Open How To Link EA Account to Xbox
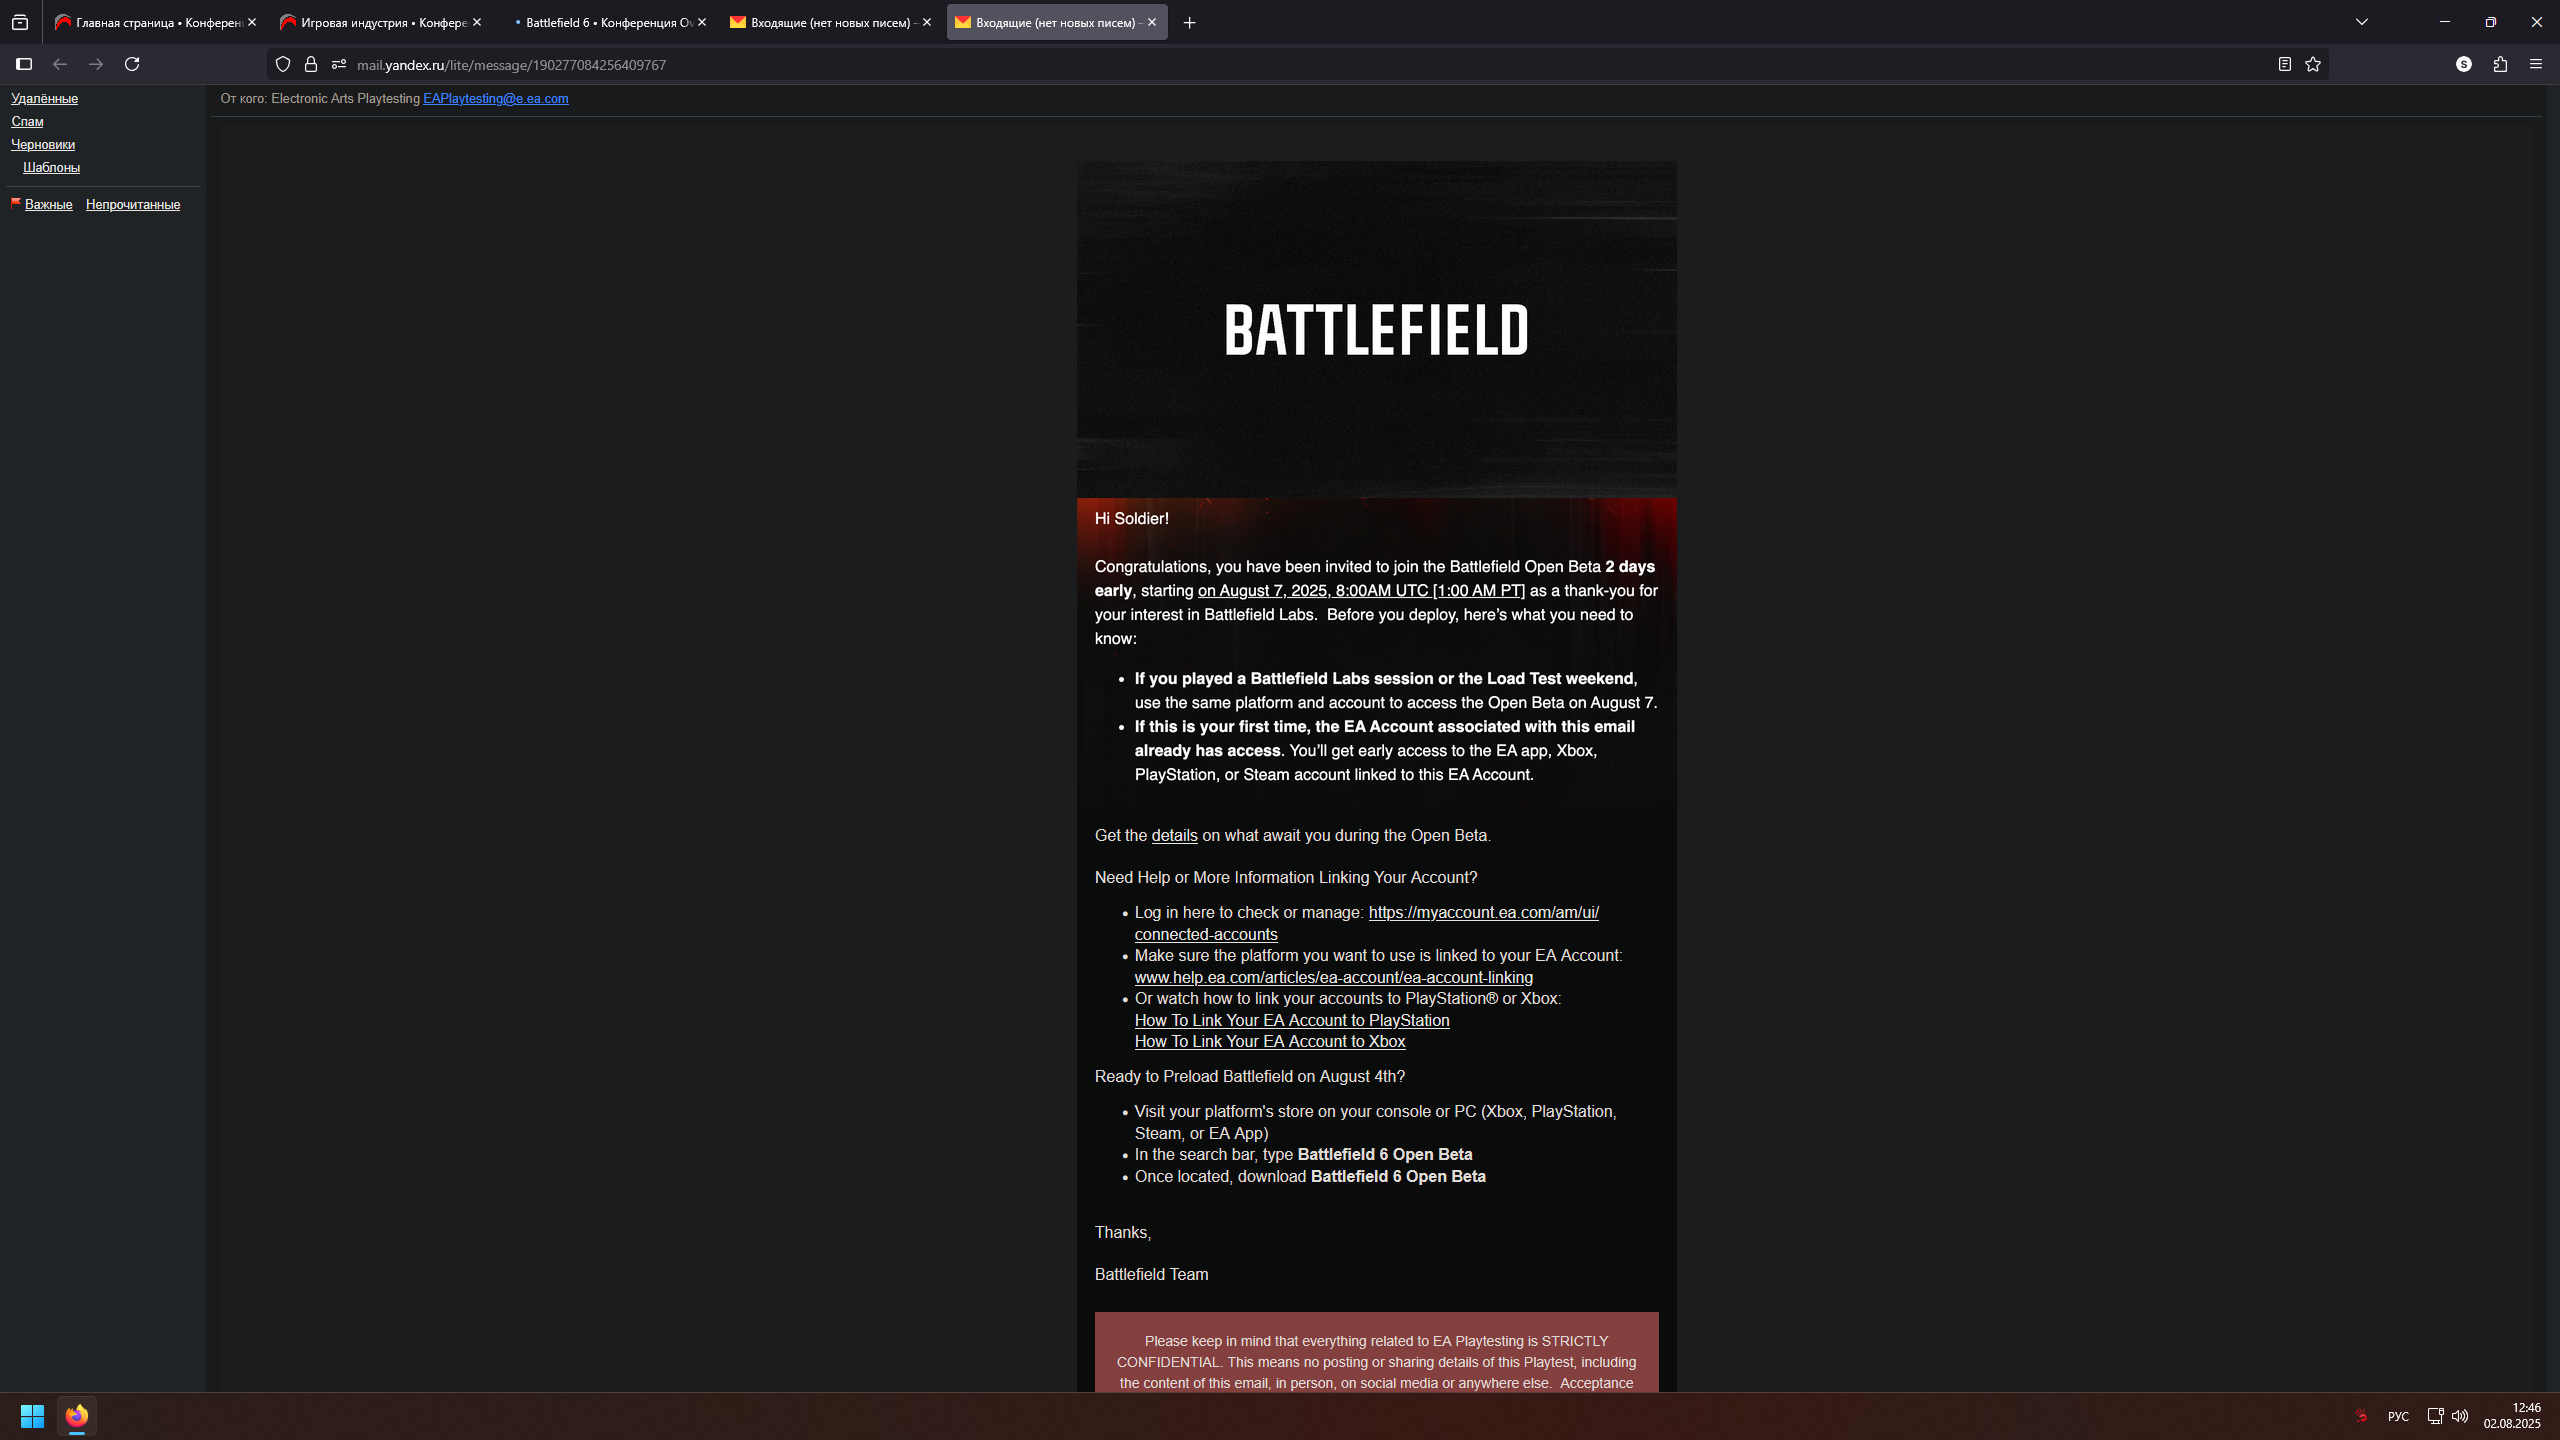 (x=1269, y=1041)
